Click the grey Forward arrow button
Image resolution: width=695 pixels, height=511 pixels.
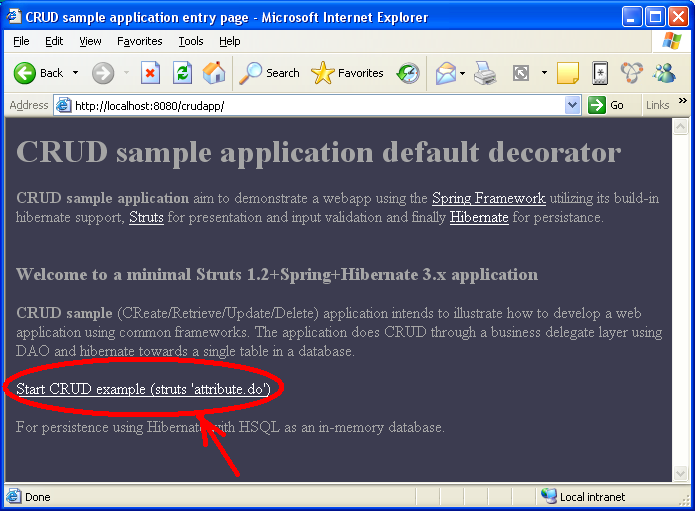point(103,73)
